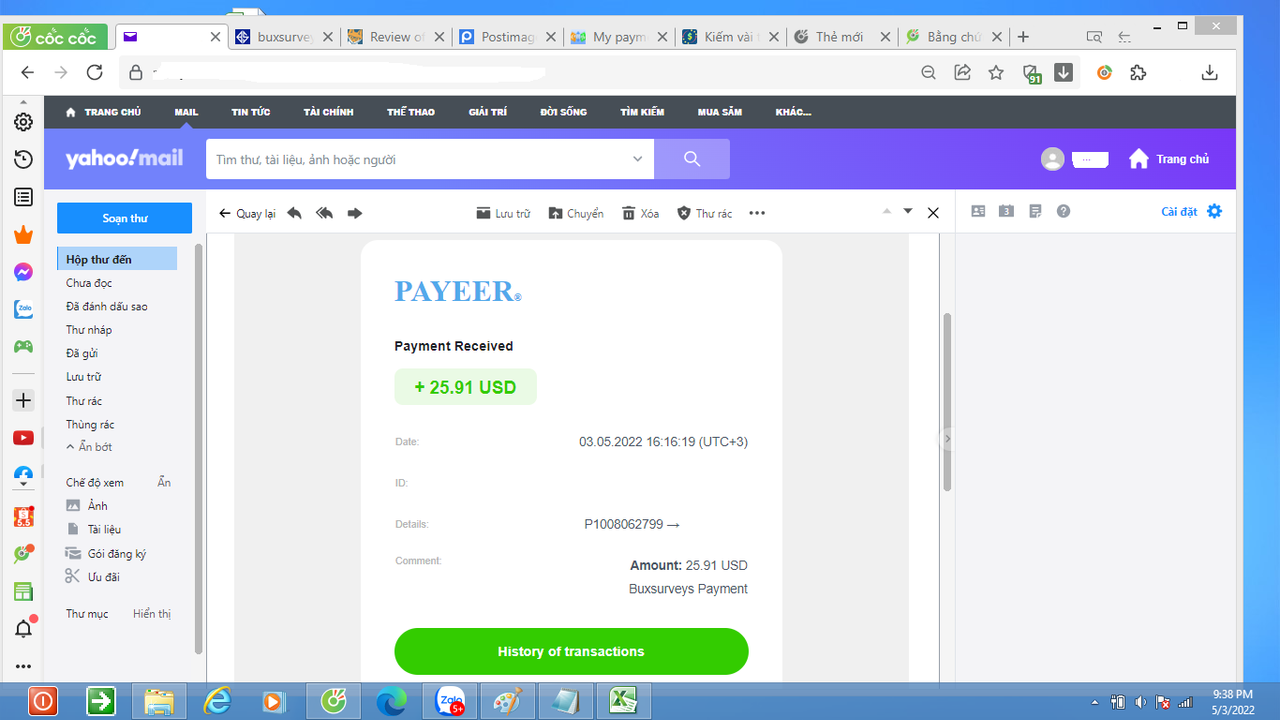This screenshot has width=1280, height=720.
Task: Show folders next to Thư mục
Action: [152, 614]
